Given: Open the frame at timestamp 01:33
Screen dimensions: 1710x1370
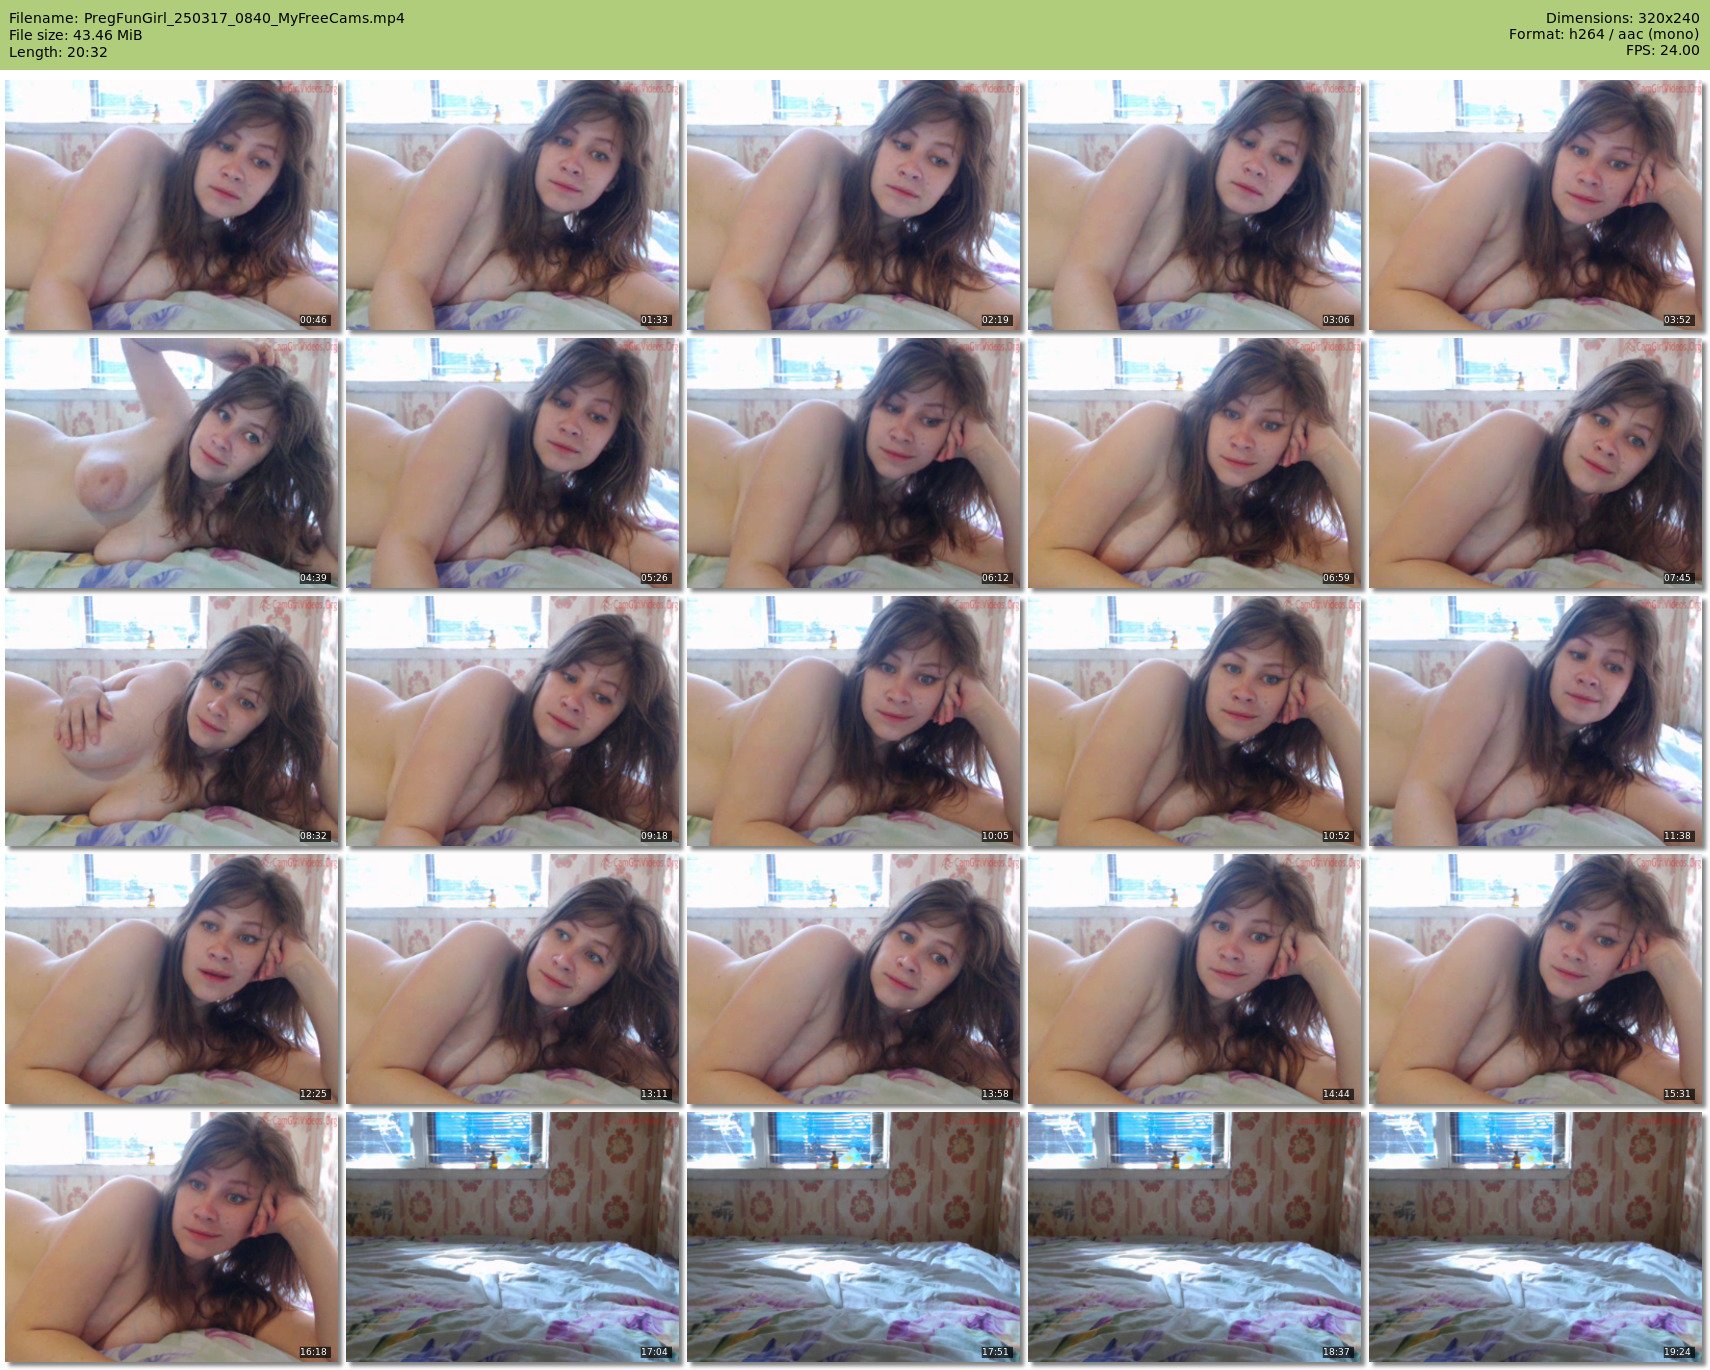Looking at the screenshot, I should [513, 205].
